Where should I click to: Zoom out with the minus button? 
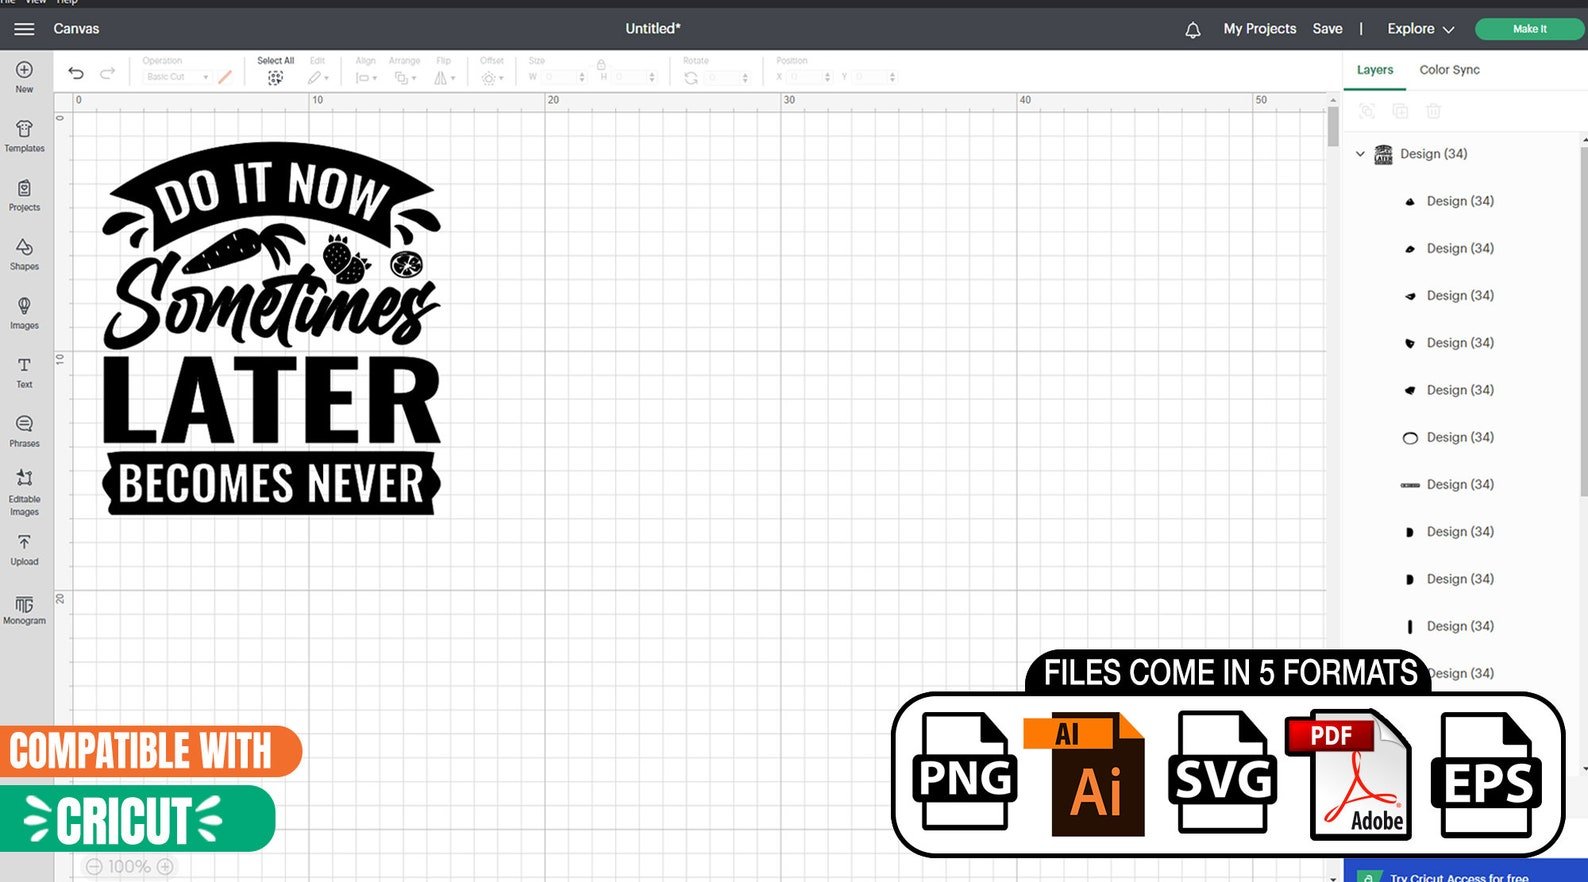coord(94,867)
